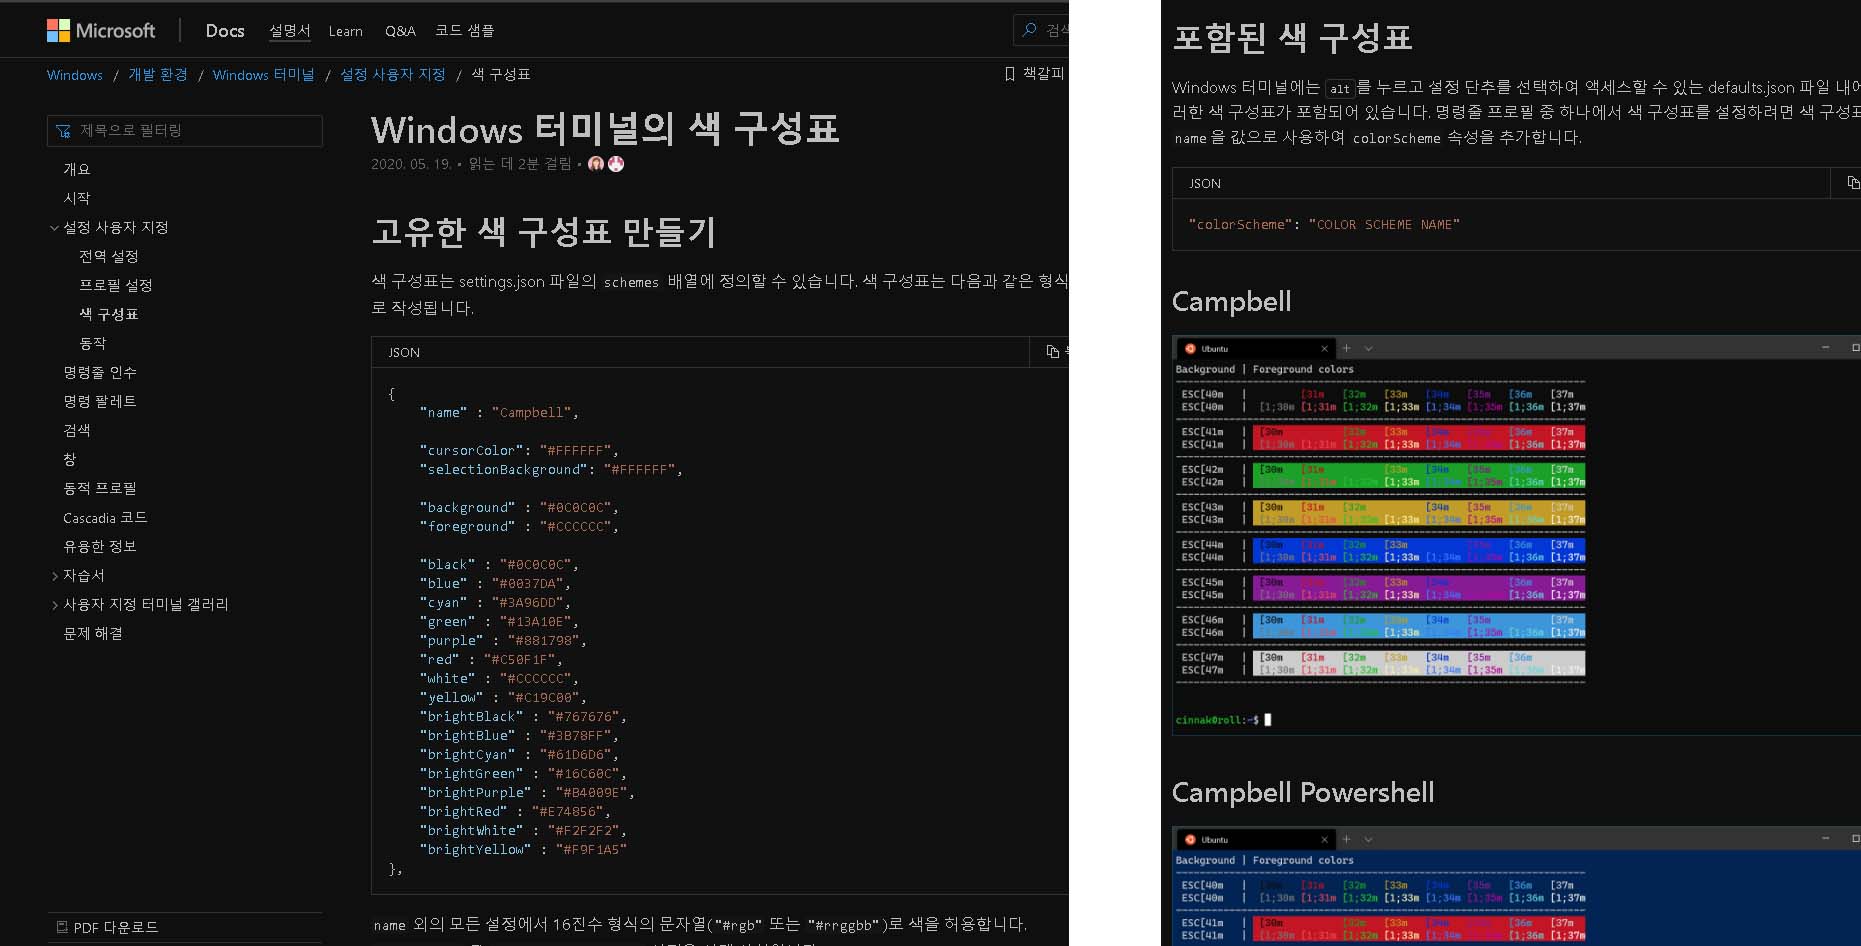This screenshot has height=946, width=1861.
Task: Expand the 자습서 section
Action: (54, 576)
